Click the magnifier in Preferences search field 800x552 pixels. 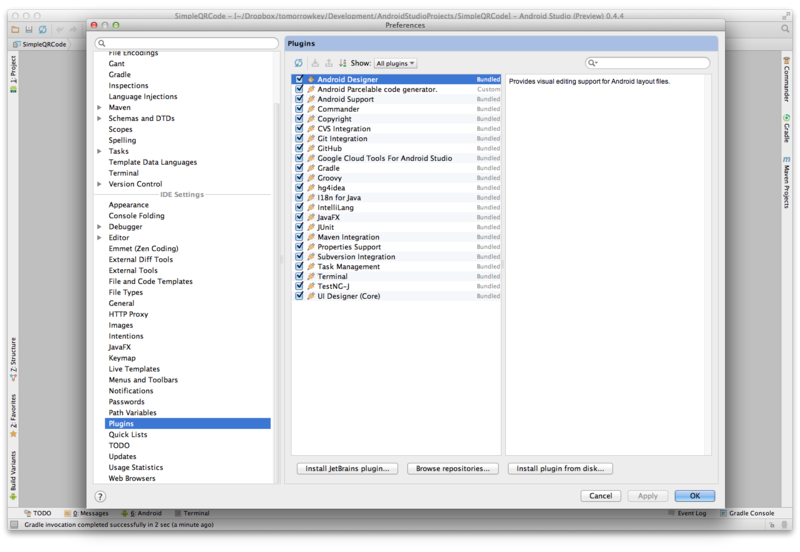coord(102,43)
